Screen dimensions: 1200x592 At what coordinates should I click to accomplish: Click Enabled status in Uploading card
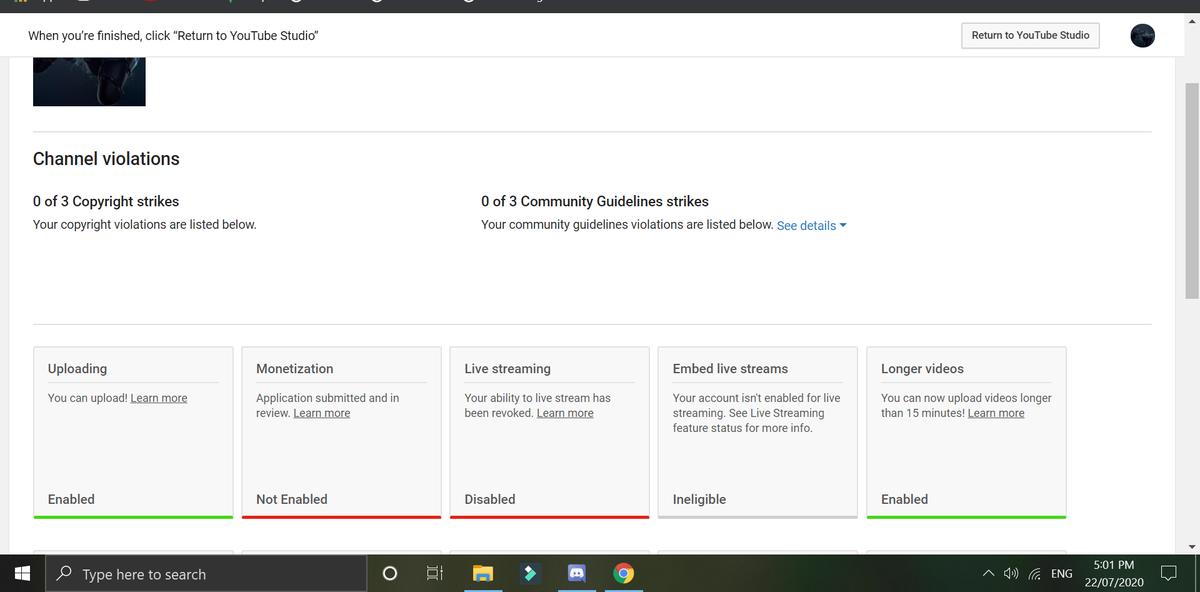(x=71, y=499)
